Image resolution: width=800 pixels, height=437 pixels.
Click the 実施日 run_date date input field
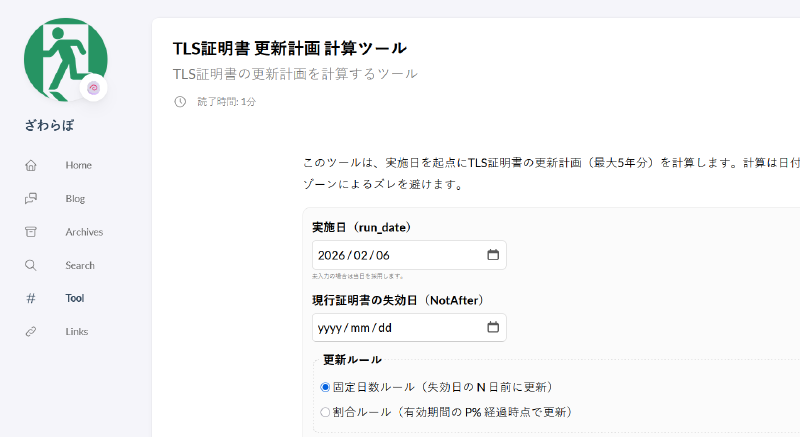point(409,255)
